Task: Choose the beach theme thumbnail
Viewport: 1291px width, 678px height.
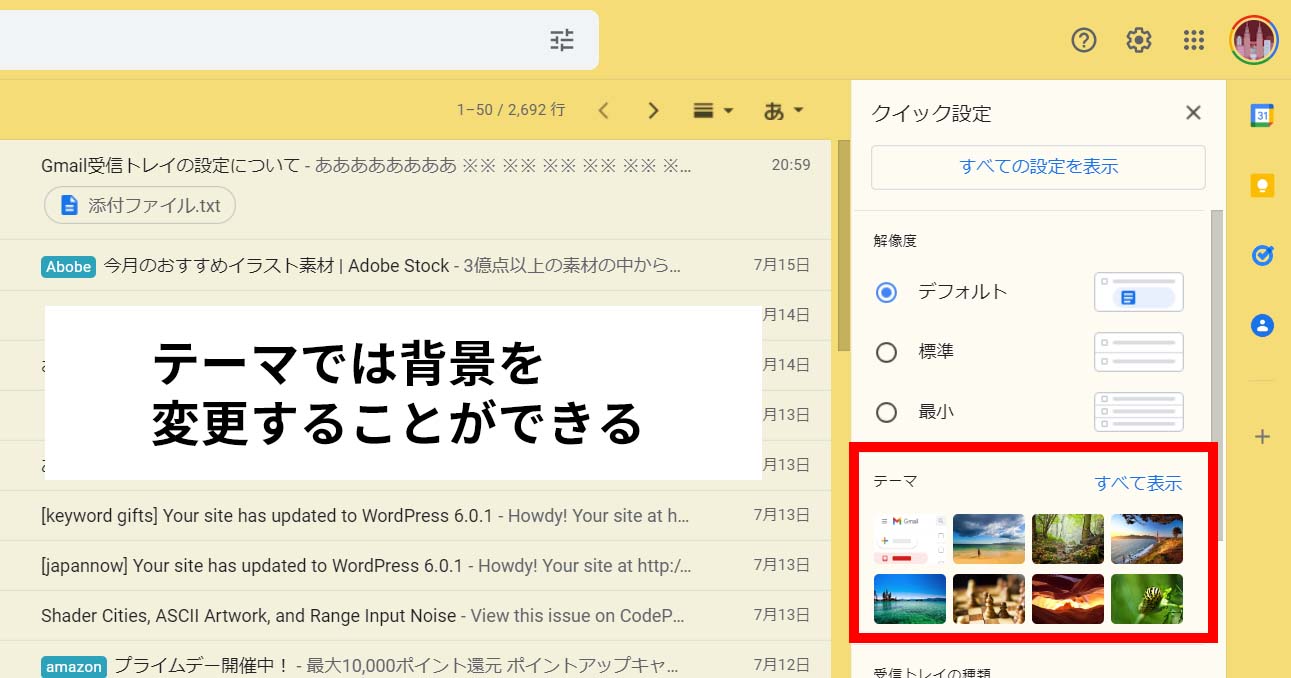Action: pos(989,539)
